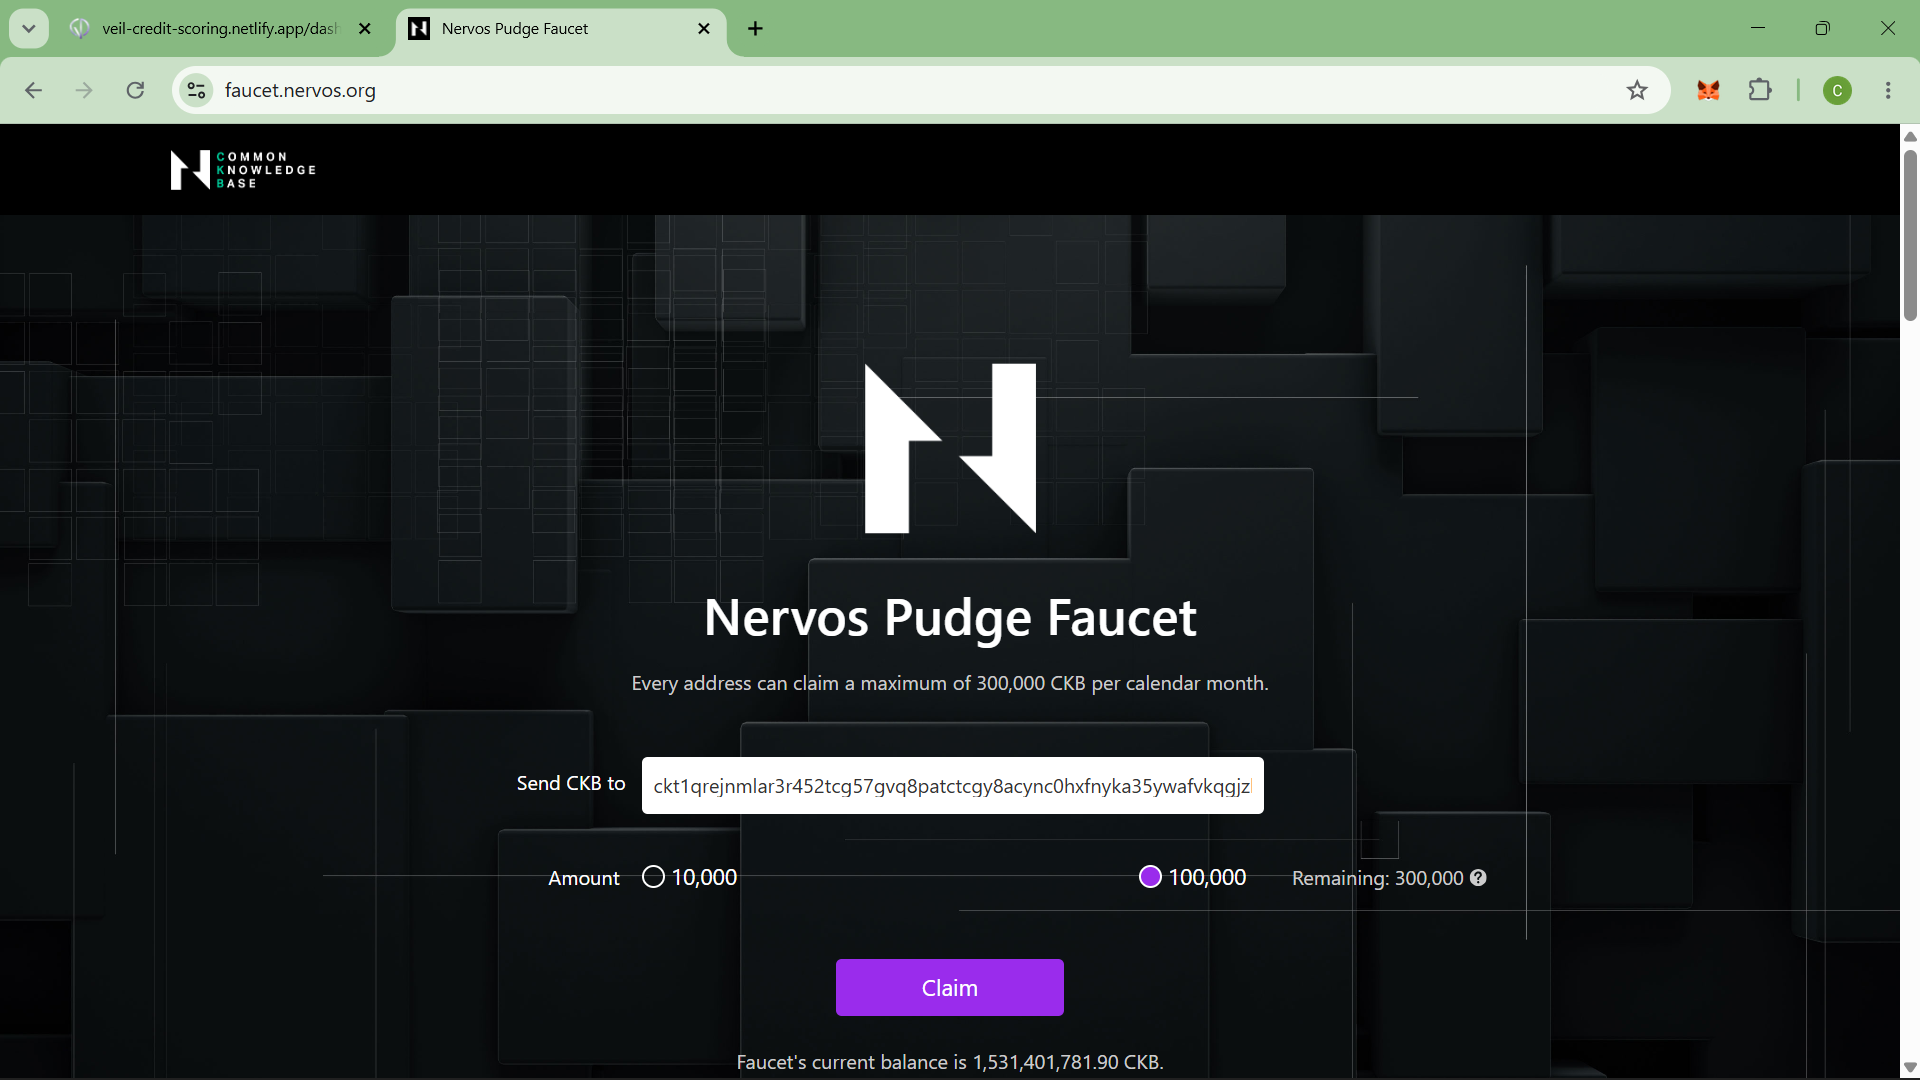Minimize the browser window
Viewport: 1920px width, 1080px height.
1758,28
